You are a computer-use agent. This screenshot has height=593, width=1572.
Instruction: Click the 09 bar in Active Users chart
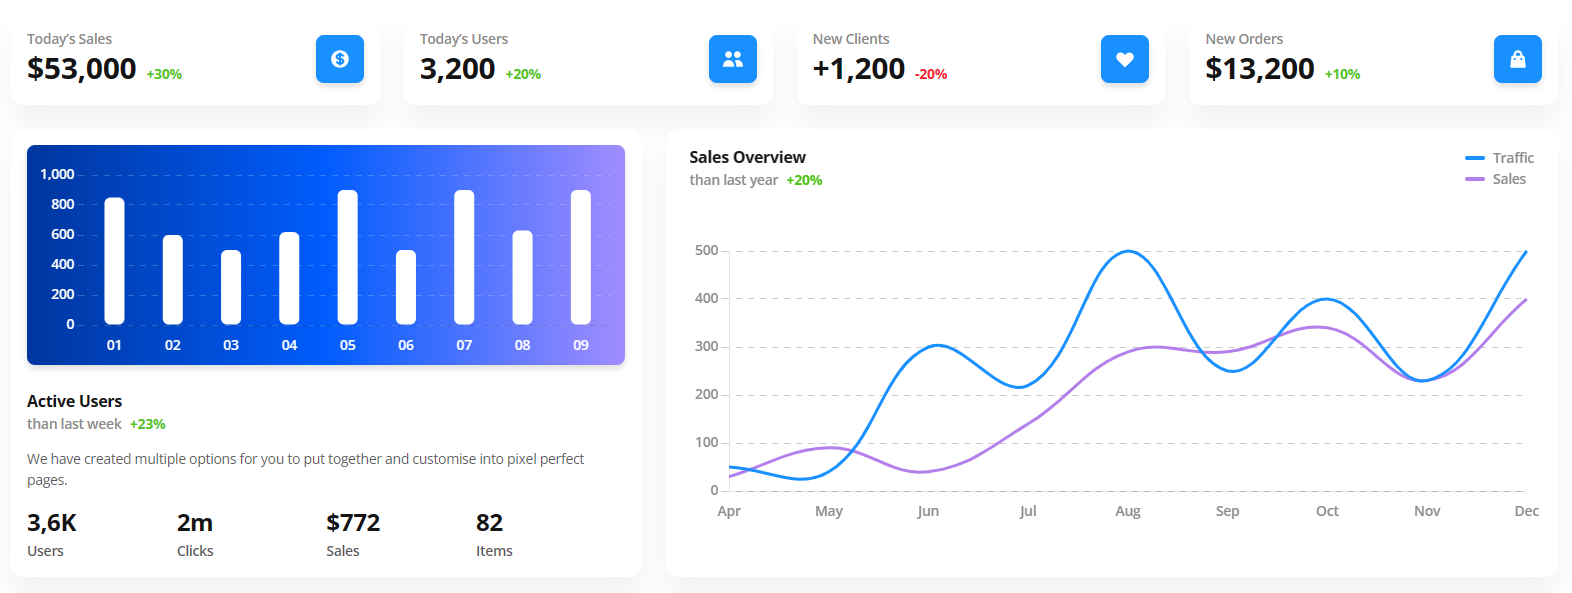581,257
